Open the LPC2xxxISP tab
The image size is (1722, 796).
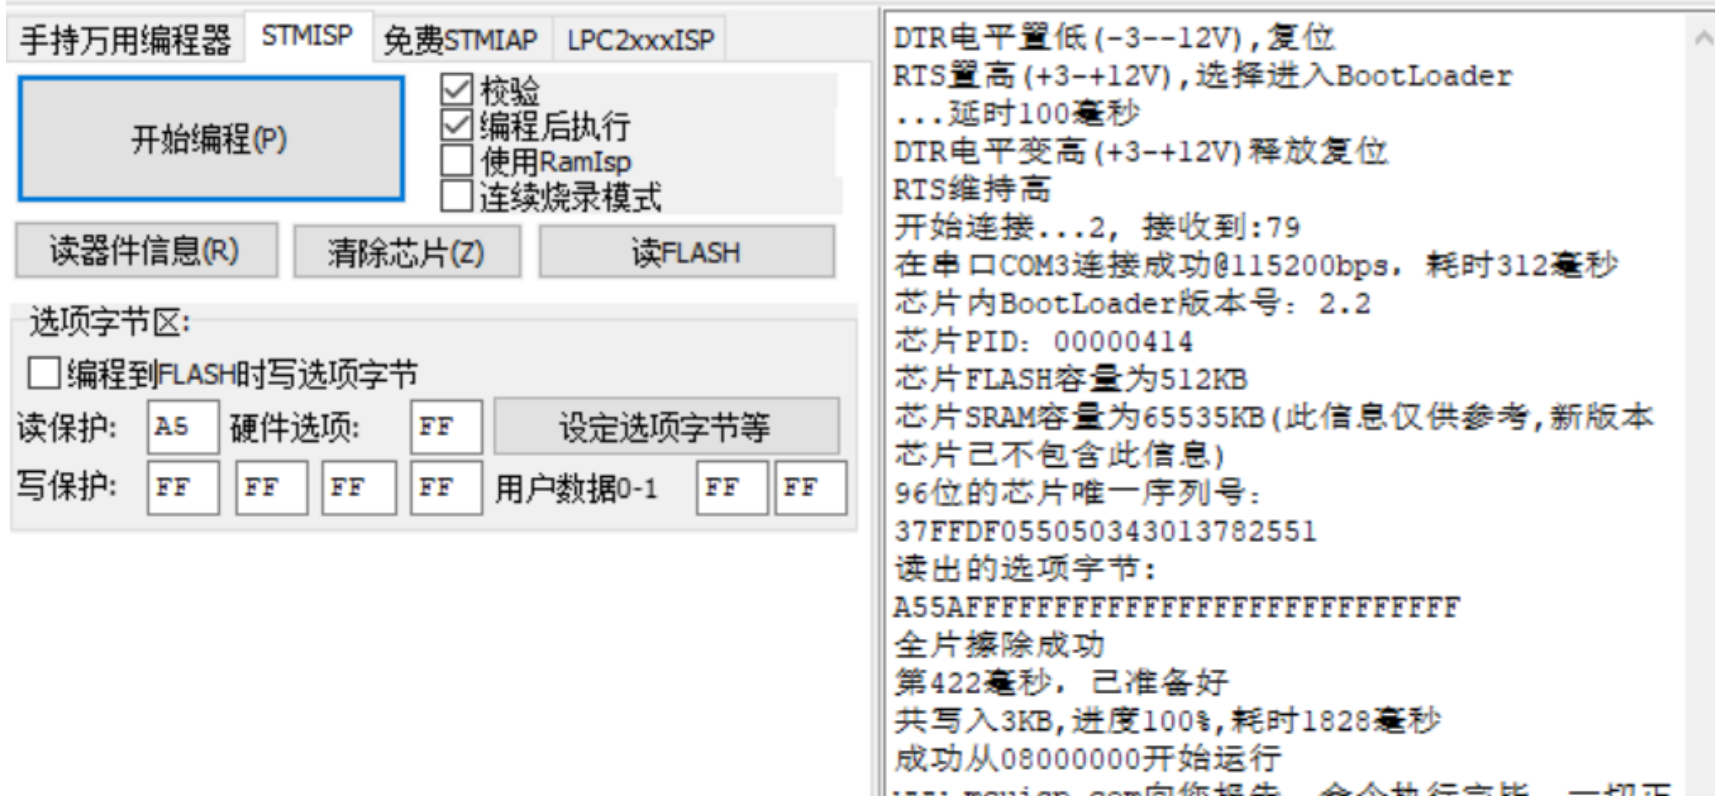pos(640,40)
